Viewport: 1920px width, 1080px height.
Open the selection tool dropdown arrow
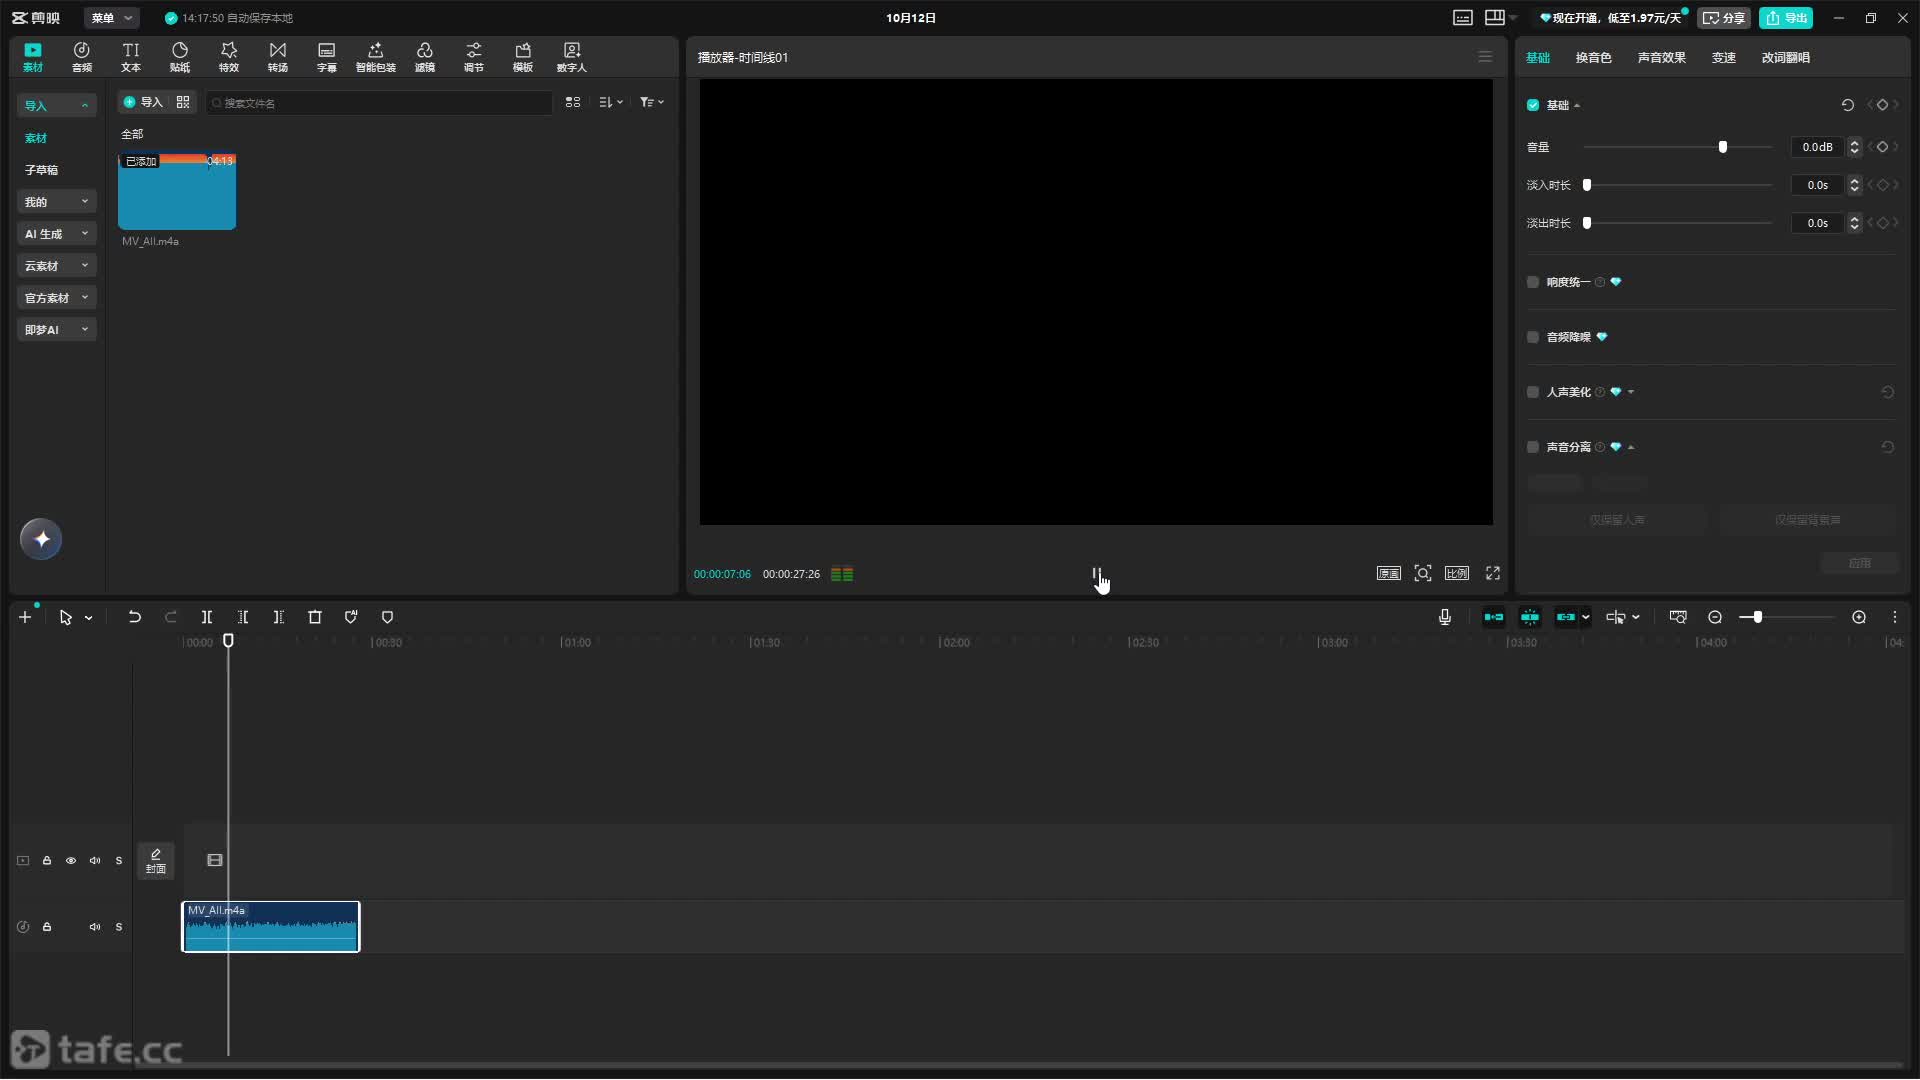[89, 619]
